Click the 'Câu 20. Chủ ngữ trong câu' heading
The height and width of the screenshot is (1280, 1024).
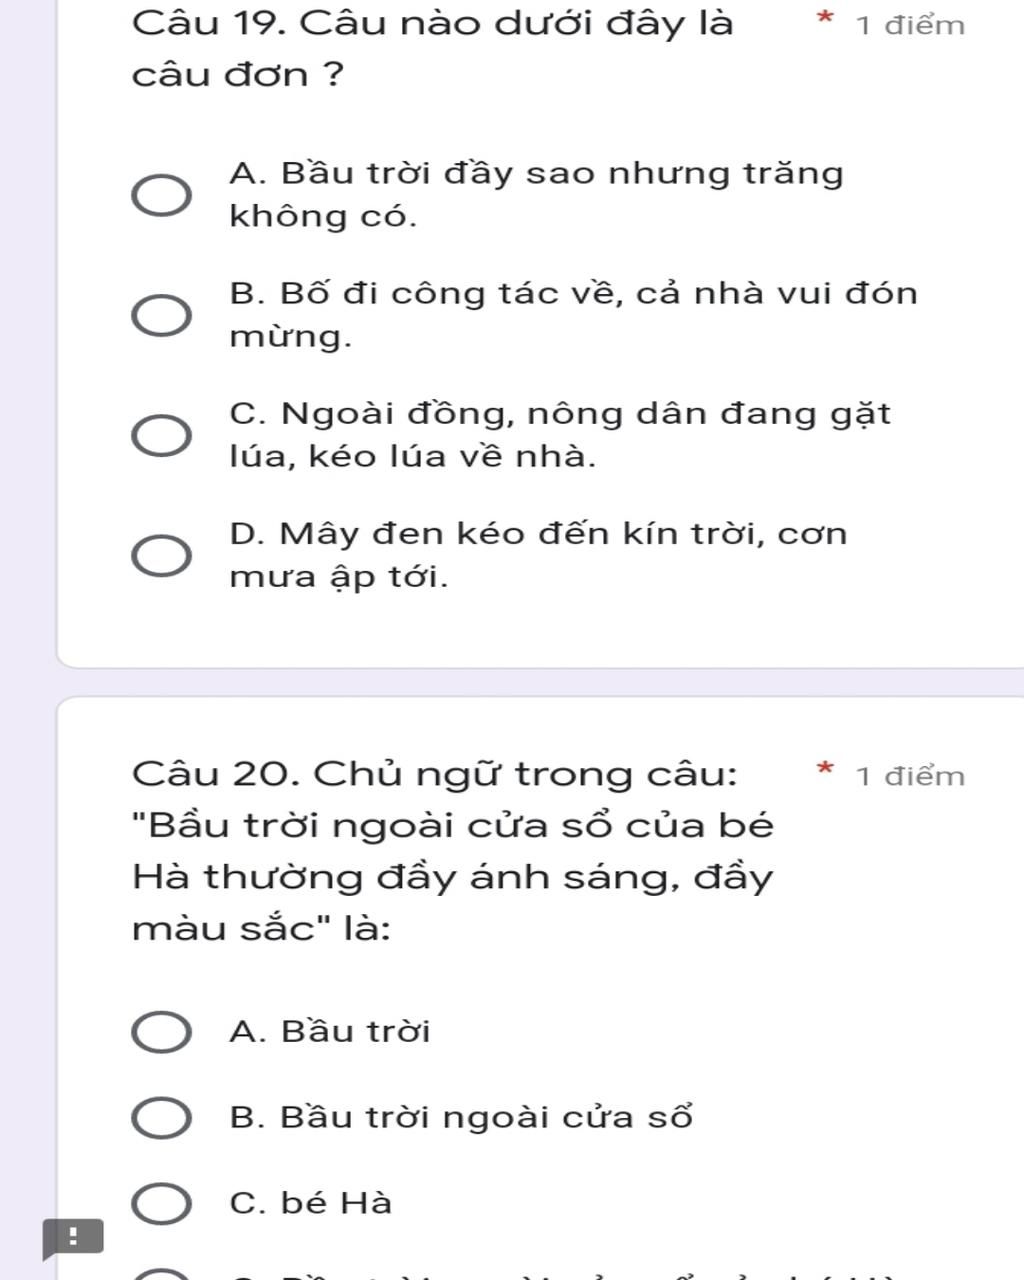pos(435,774)
